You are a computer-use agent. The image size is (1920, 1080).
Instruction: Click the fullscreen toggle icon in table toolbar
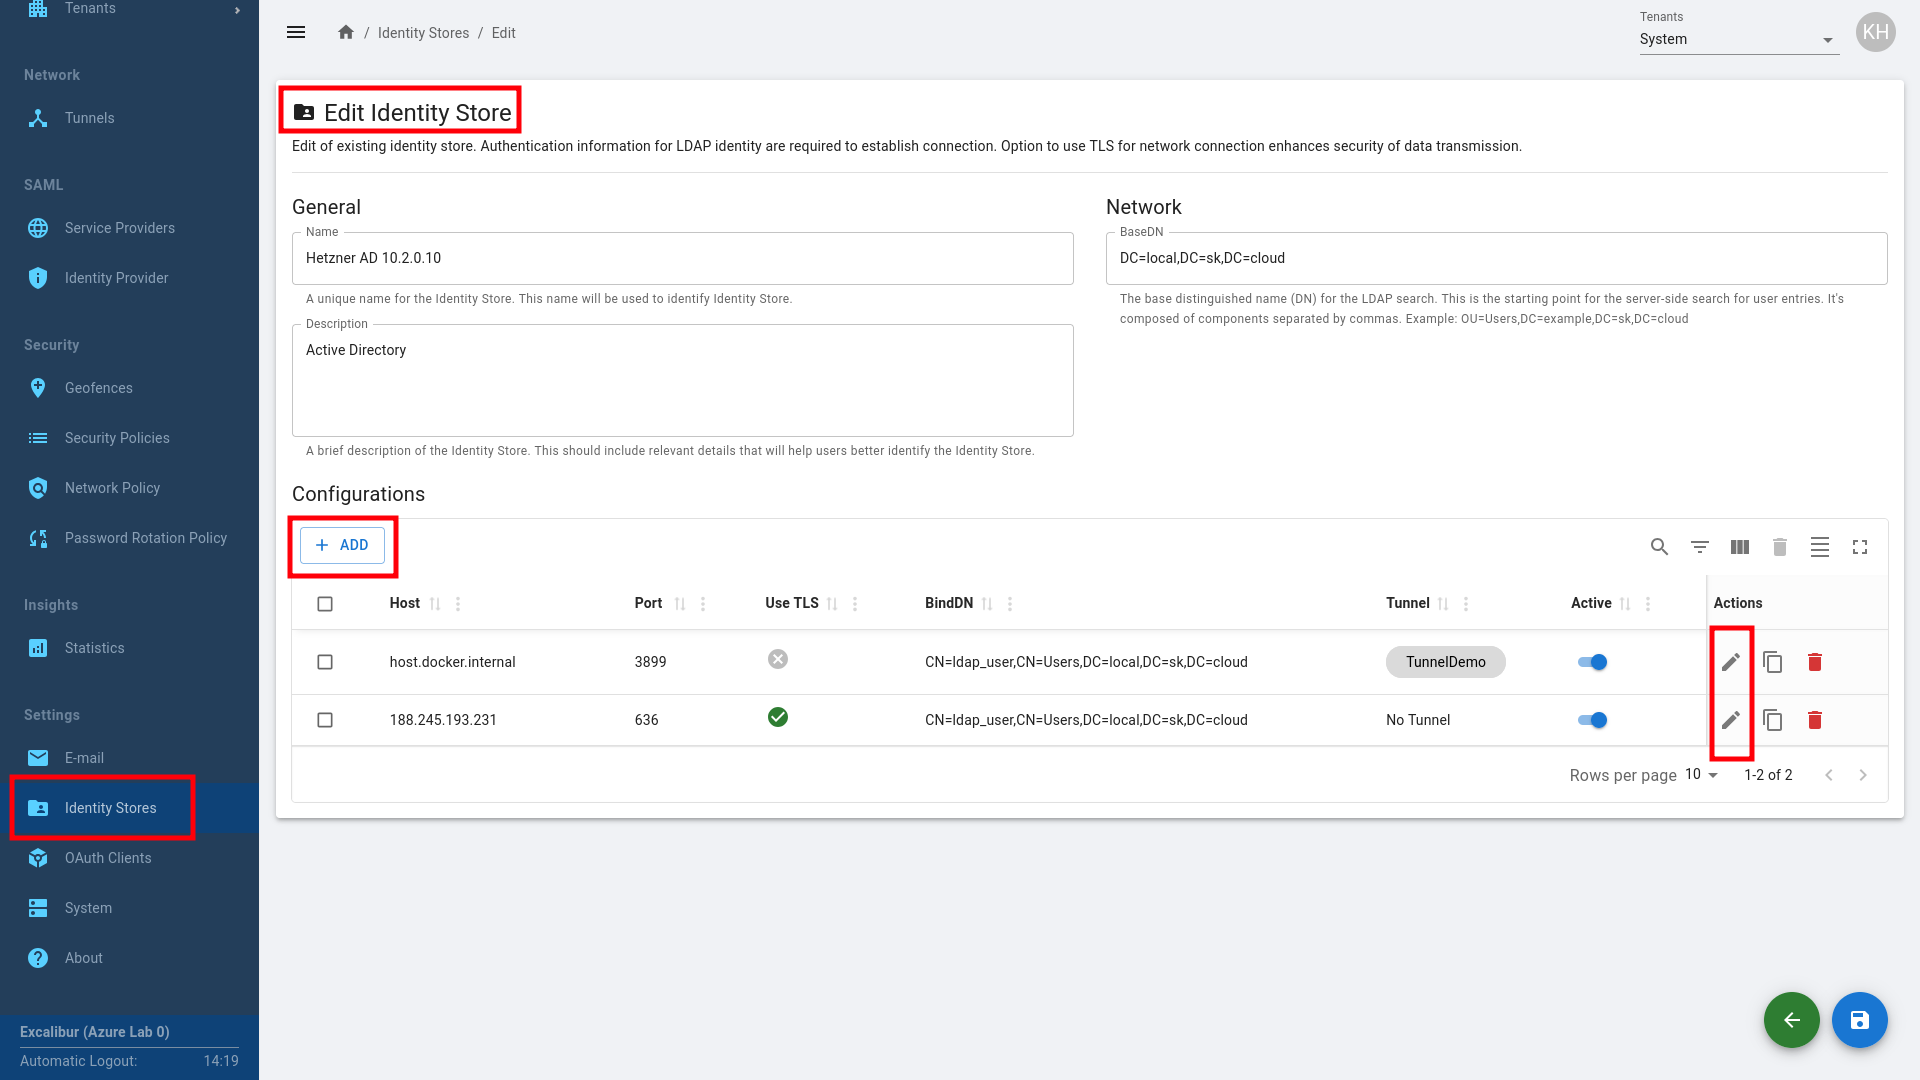1860,547
